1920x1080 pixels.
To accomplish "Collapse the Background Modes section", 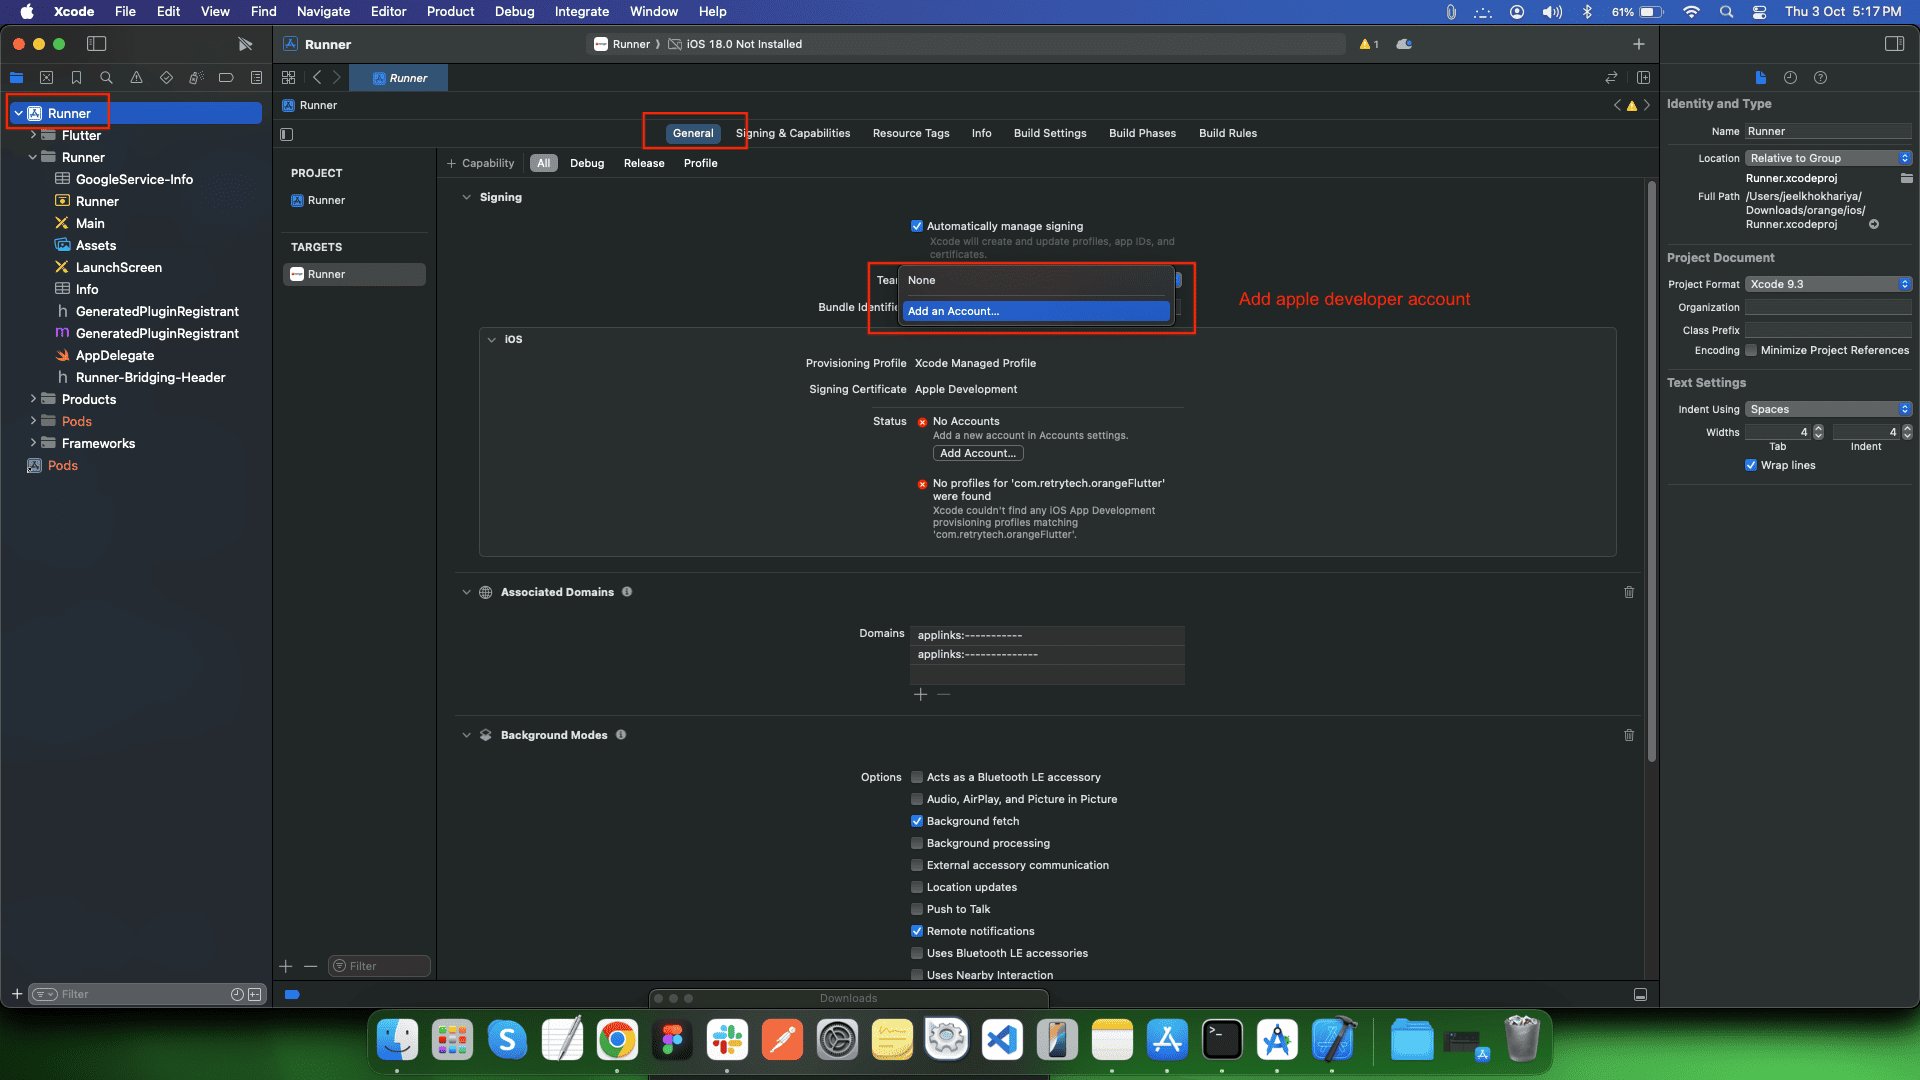I will (466, 735).
